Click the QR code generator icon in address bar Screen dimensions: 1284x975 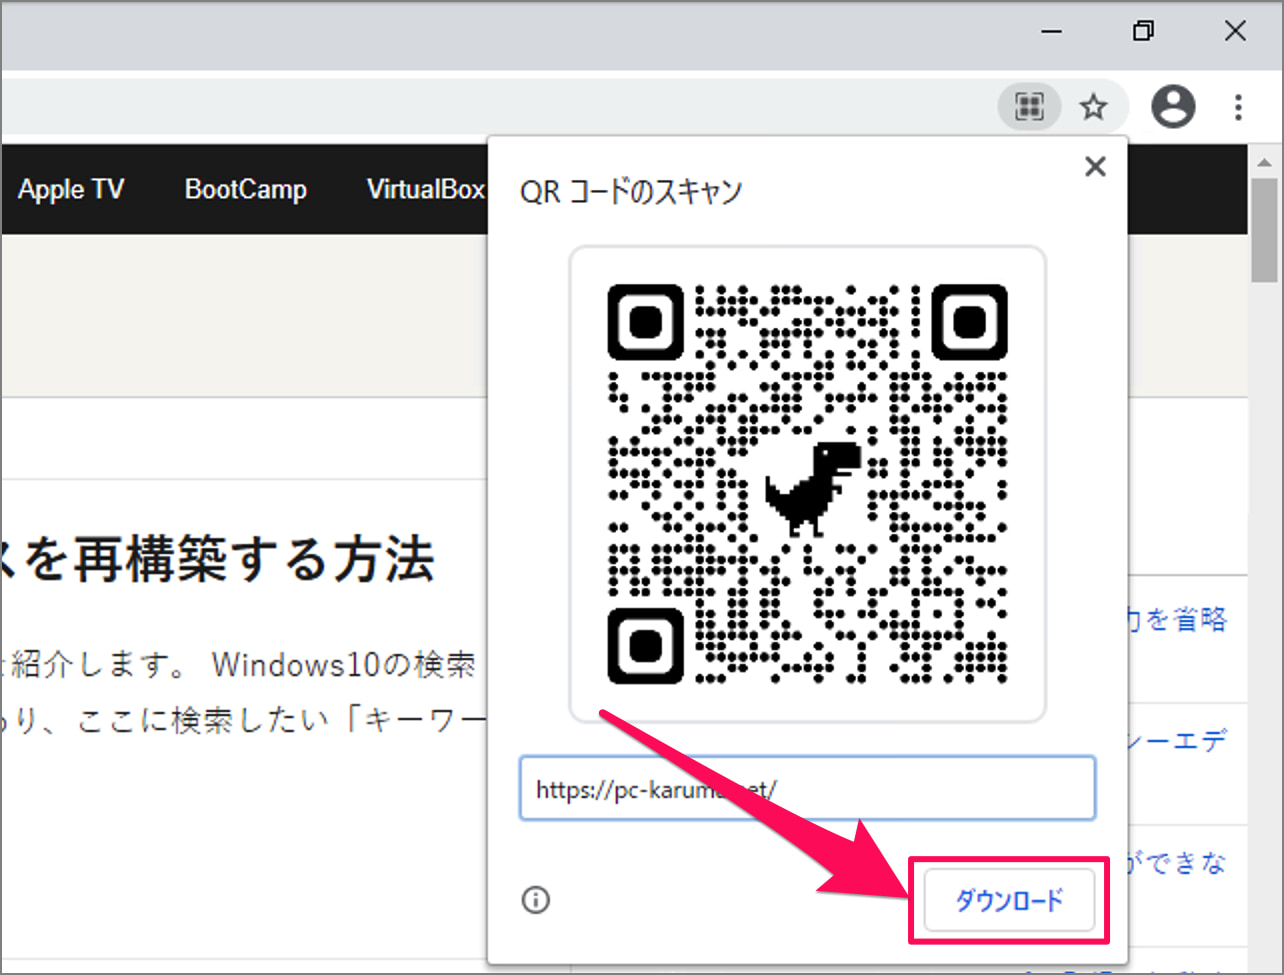click(1029, 106)
